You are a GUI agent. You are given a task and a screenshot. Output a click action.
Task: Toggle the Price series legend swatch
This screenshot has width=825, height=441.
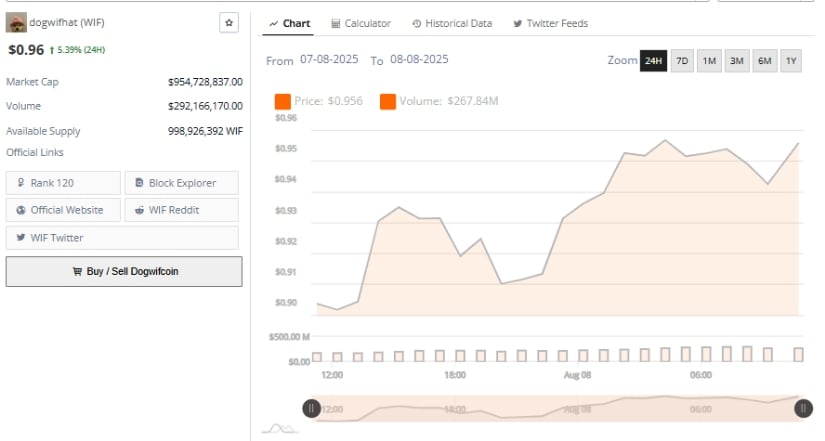tap(283, 102)
